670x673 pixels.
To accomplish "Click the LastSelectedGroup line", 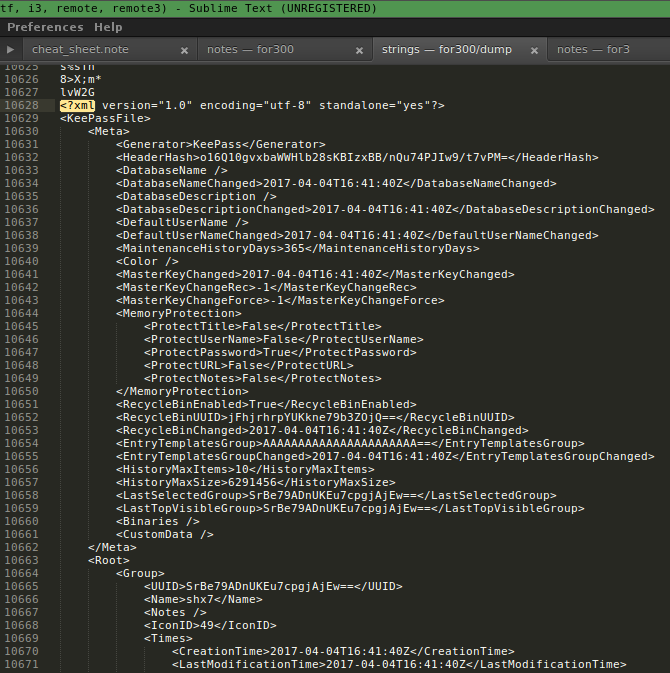I will [336, 495].
